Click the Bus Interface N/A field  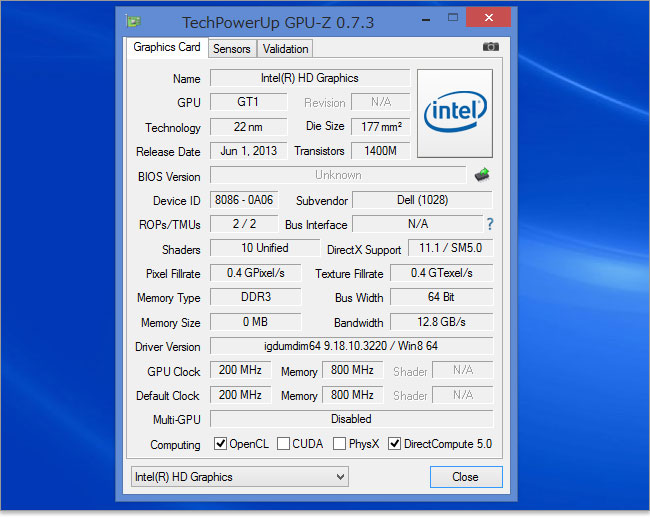417,224
